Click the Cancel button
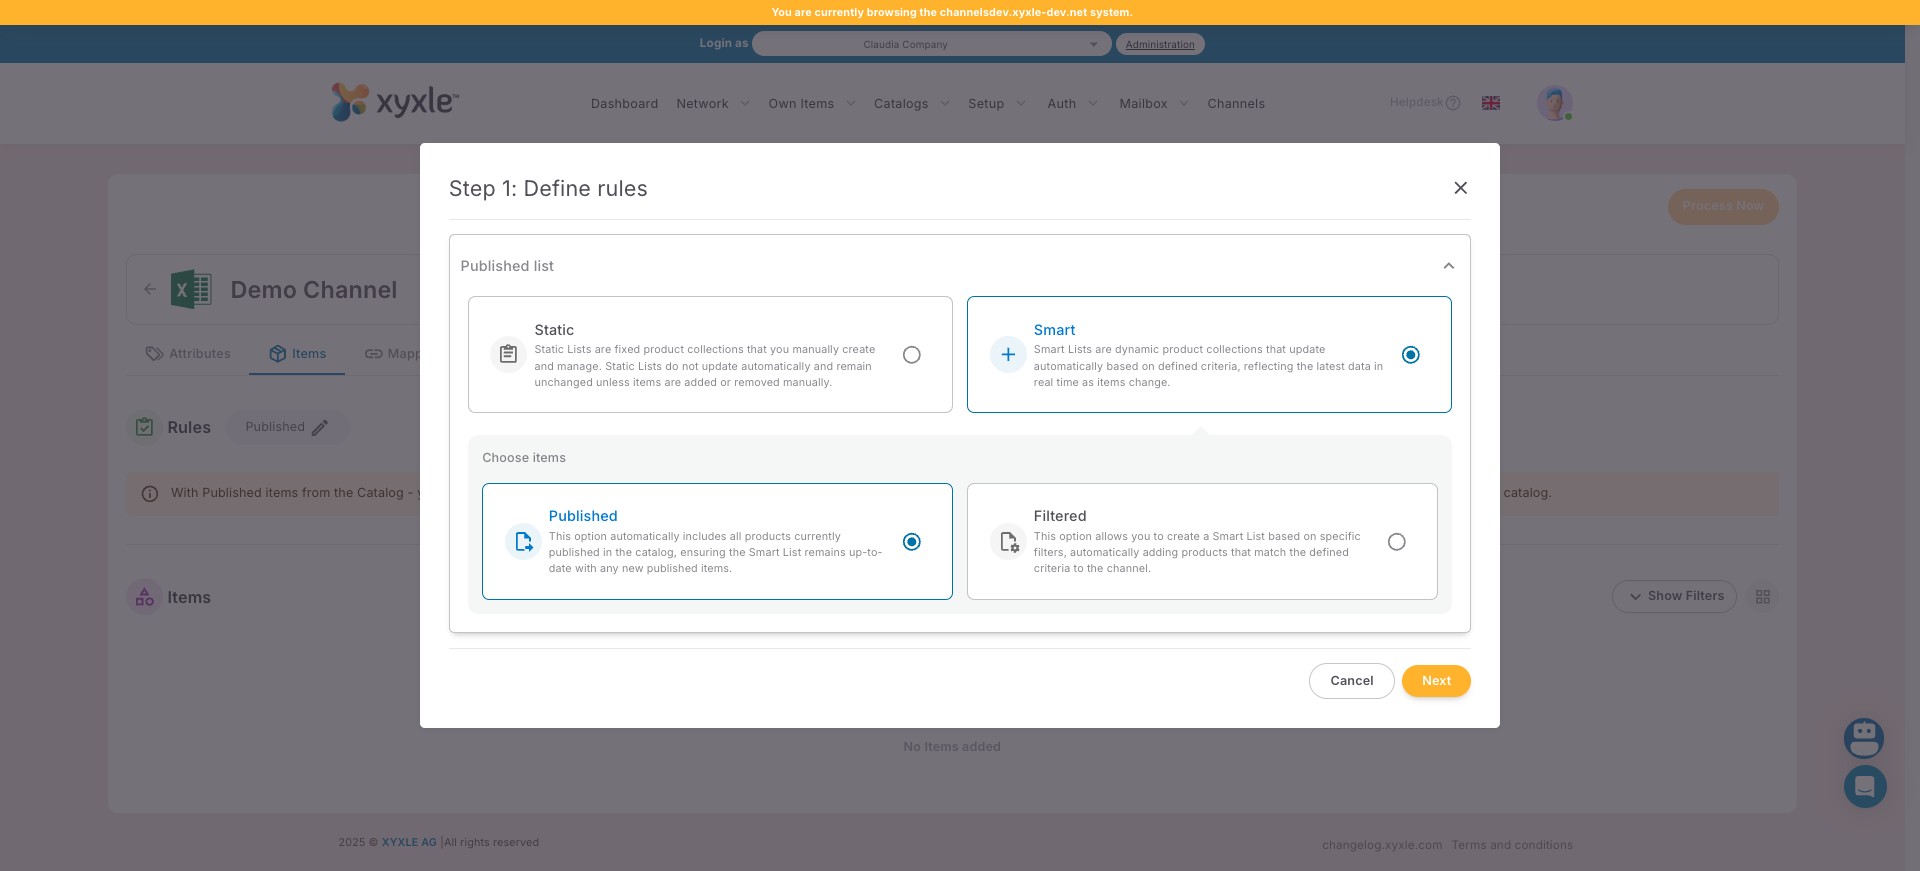Viewport: 1920px width, 871px height. tap(1351, 681)
